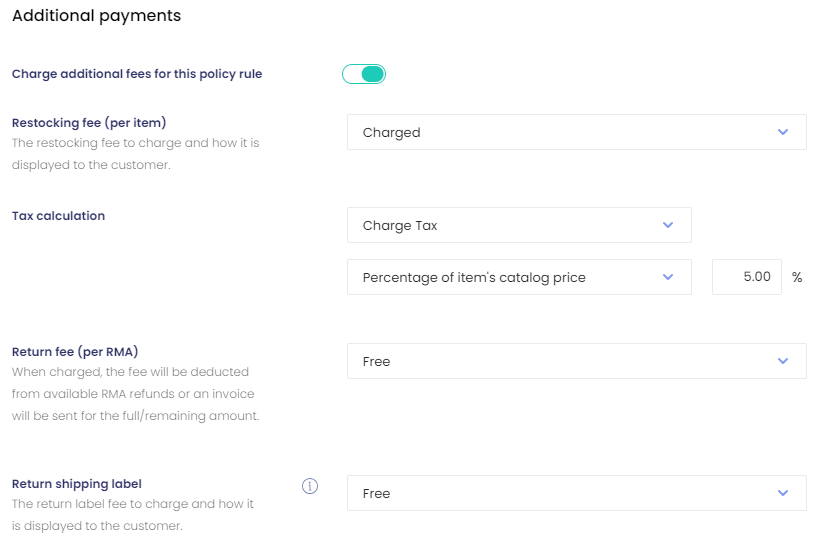Open the Restocking fee dropdown showing Charged
Image resolution: width=824 pixels, height=551 pixels.
click(576, 132)
